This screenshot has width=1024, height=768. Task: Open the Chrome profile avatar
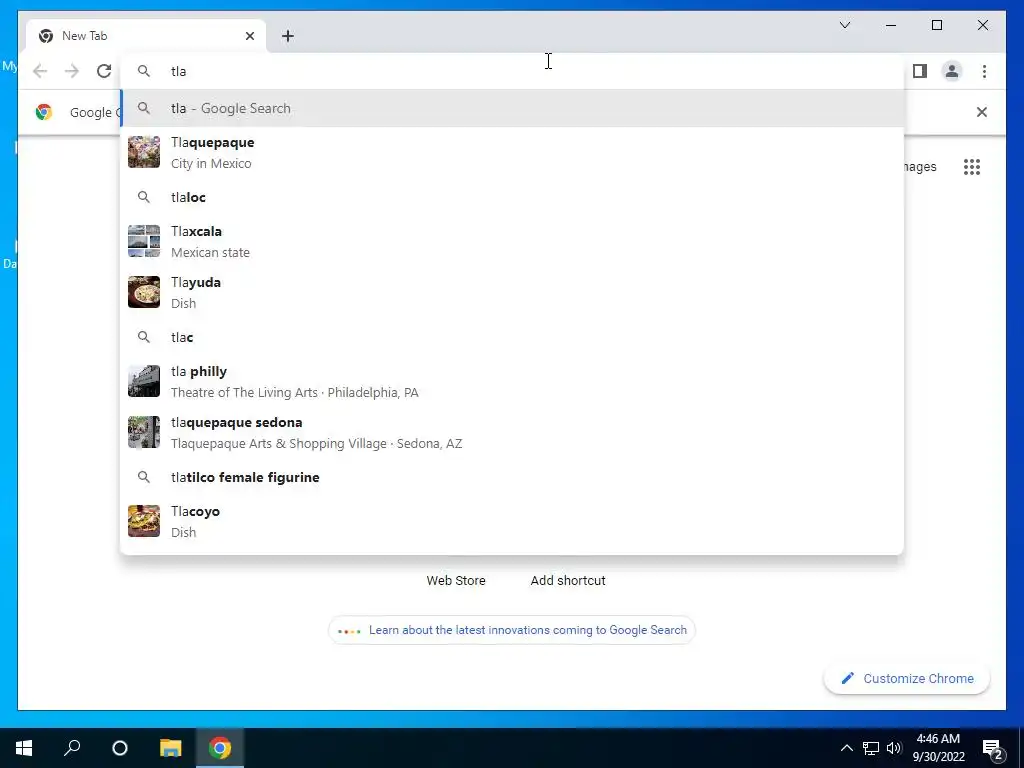pyautogui.click(x=952, y=71)
